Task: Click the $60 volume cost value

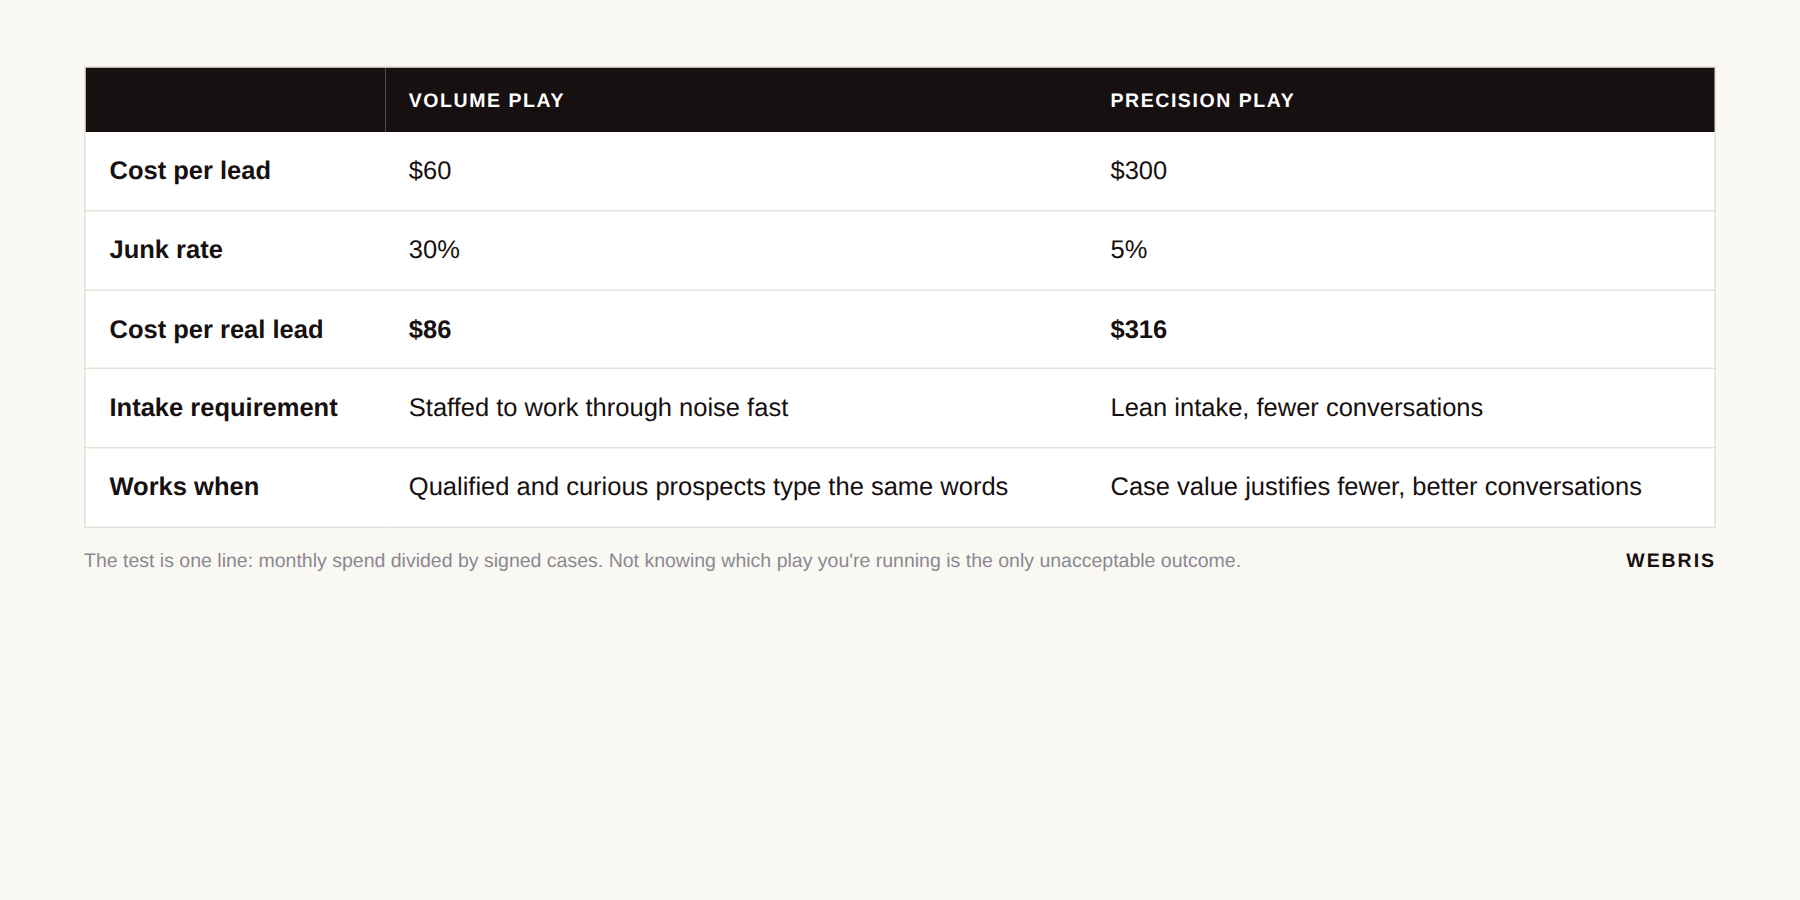Action: coord(430,171)
